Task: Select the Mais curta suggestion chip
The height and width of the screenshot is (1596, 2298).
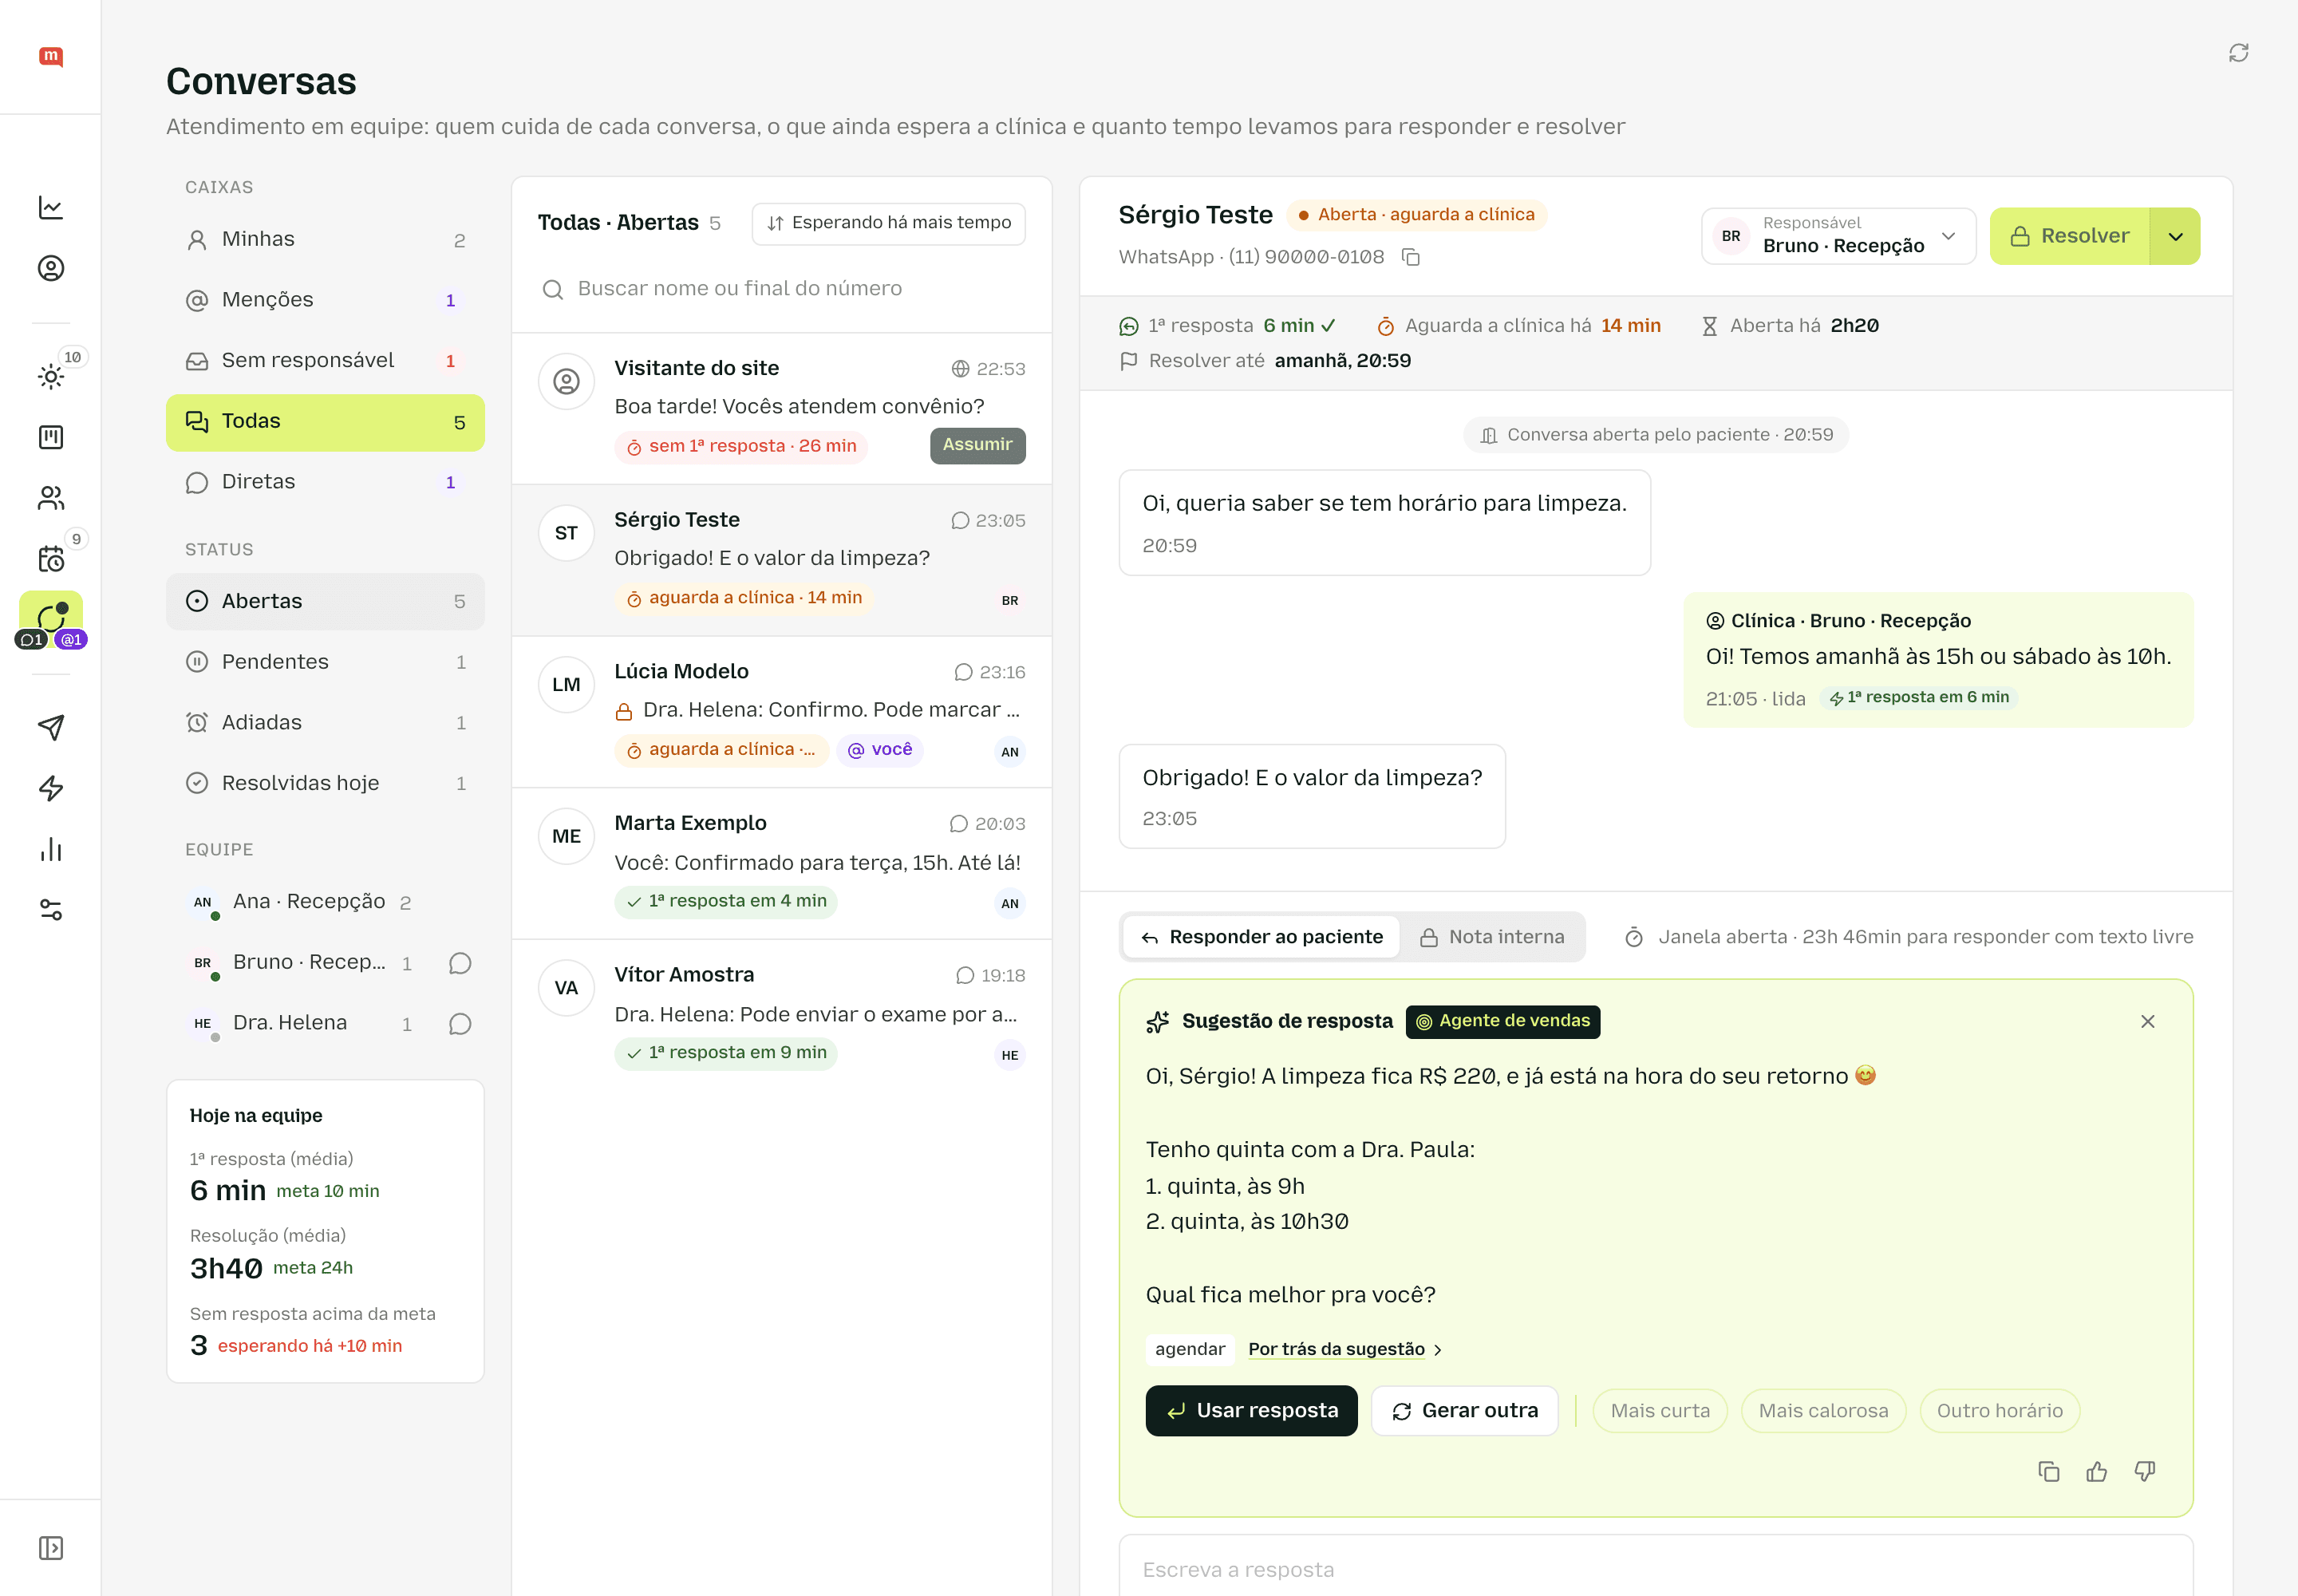Action: (x=1660, y=1411)
